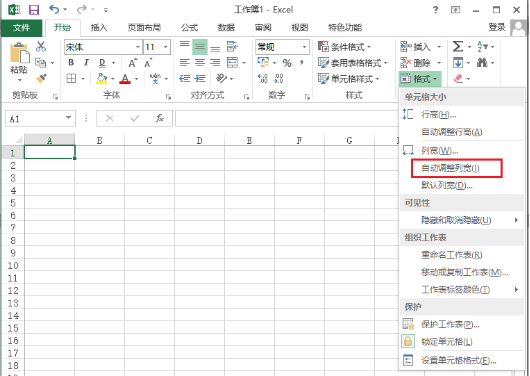Click the Insert Function fx icon
This screenshot has width=530, height=376.
(x=160, y=118)
